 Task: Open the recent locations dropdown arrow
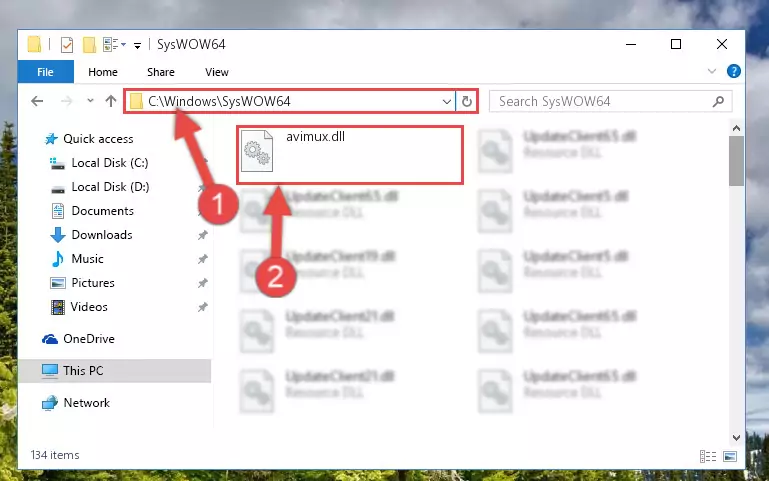click(90, 101)
